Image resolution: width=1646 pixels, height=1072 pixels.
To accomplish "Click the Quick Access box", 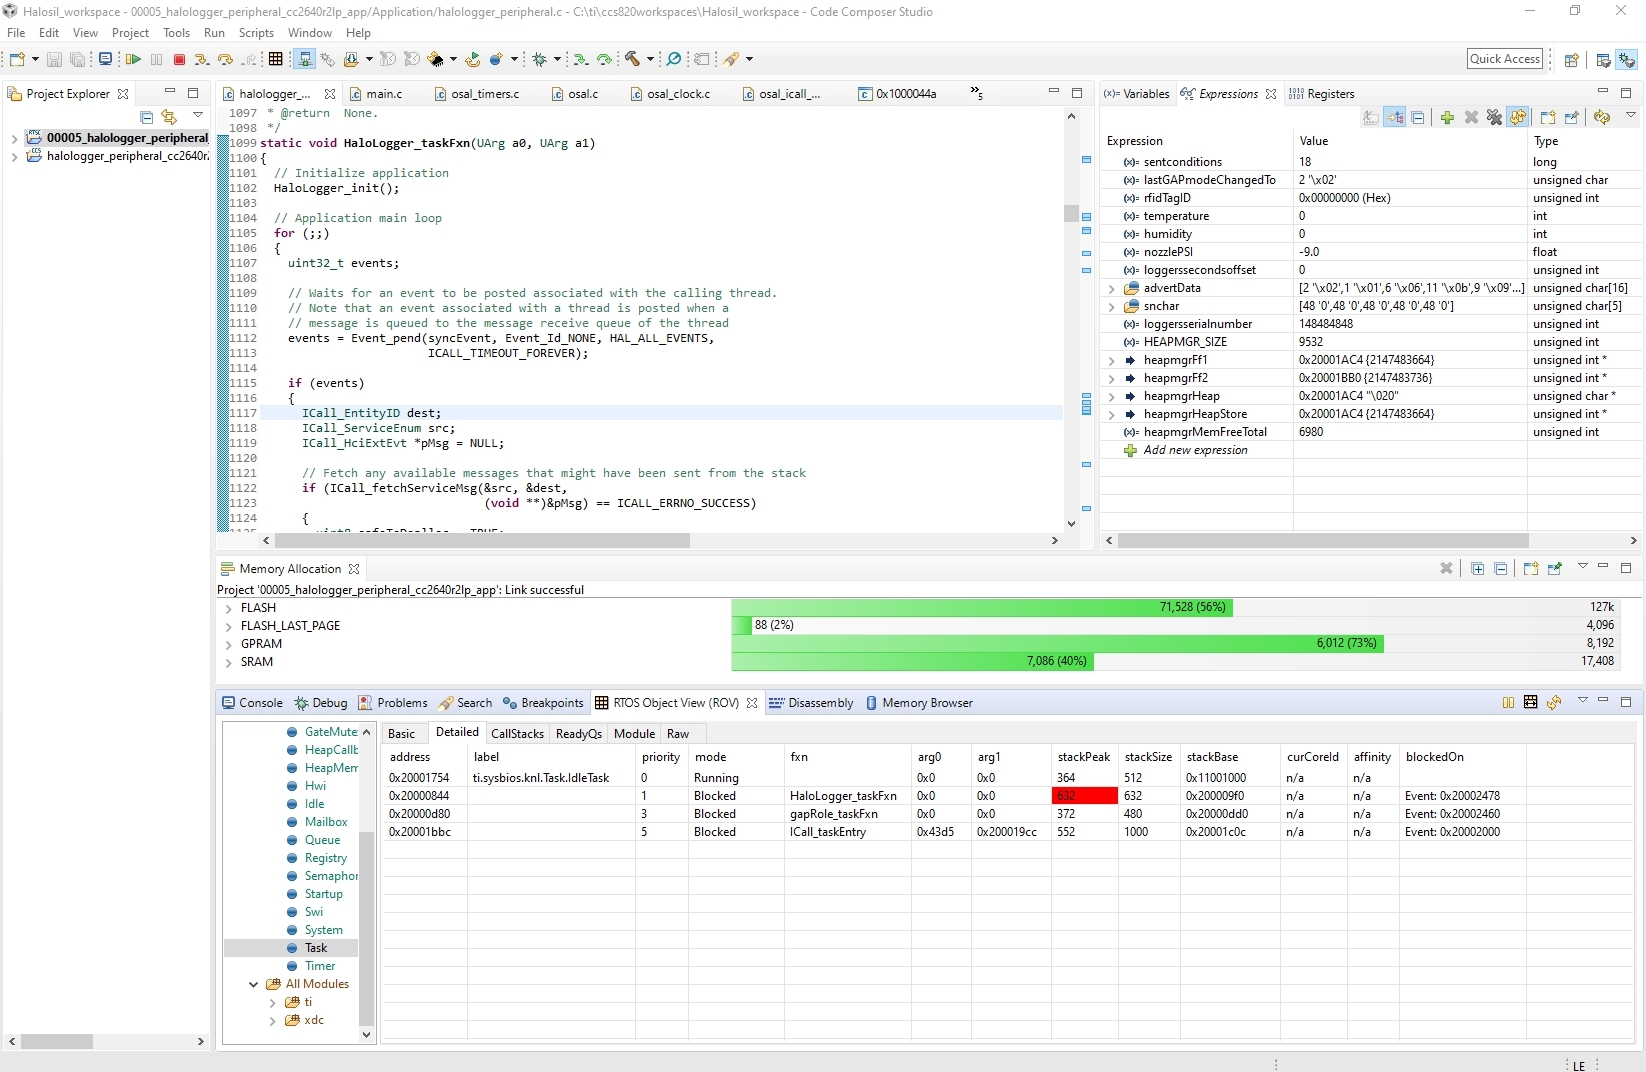I will point(1504,59).
